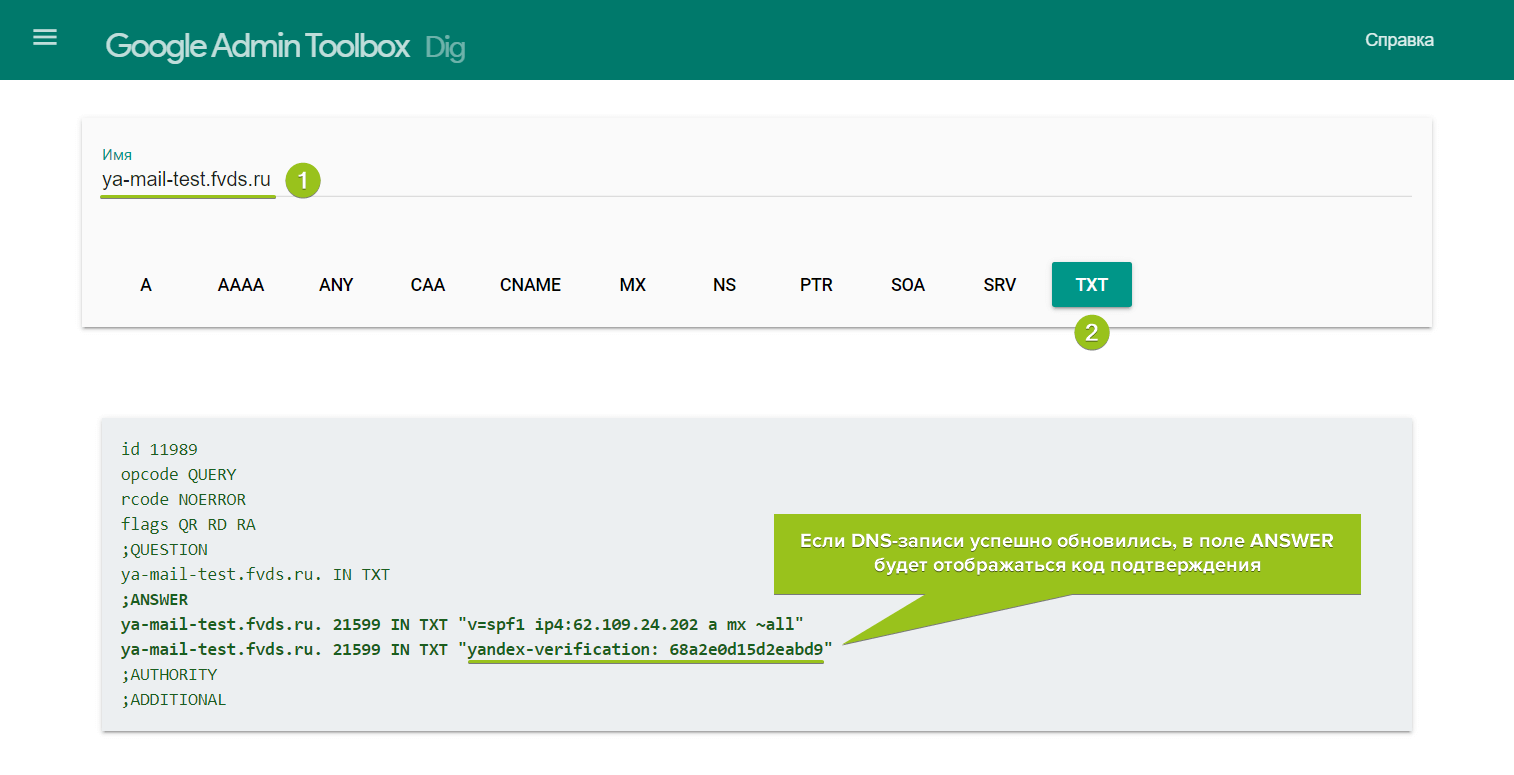The height and width of the screenshot is (775, 1514).
Task: Query CNAME records
Action: (x=531, y=285)
